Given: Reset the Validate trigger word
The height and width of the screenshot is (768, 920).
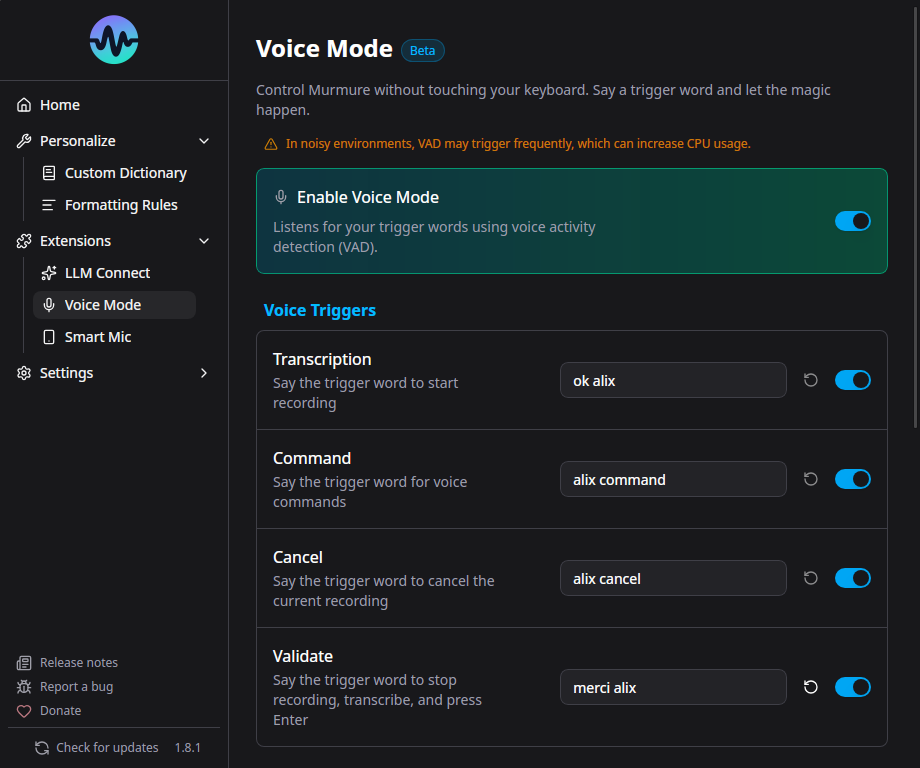Looking at the screenshot, I should (x=811, y=687).
